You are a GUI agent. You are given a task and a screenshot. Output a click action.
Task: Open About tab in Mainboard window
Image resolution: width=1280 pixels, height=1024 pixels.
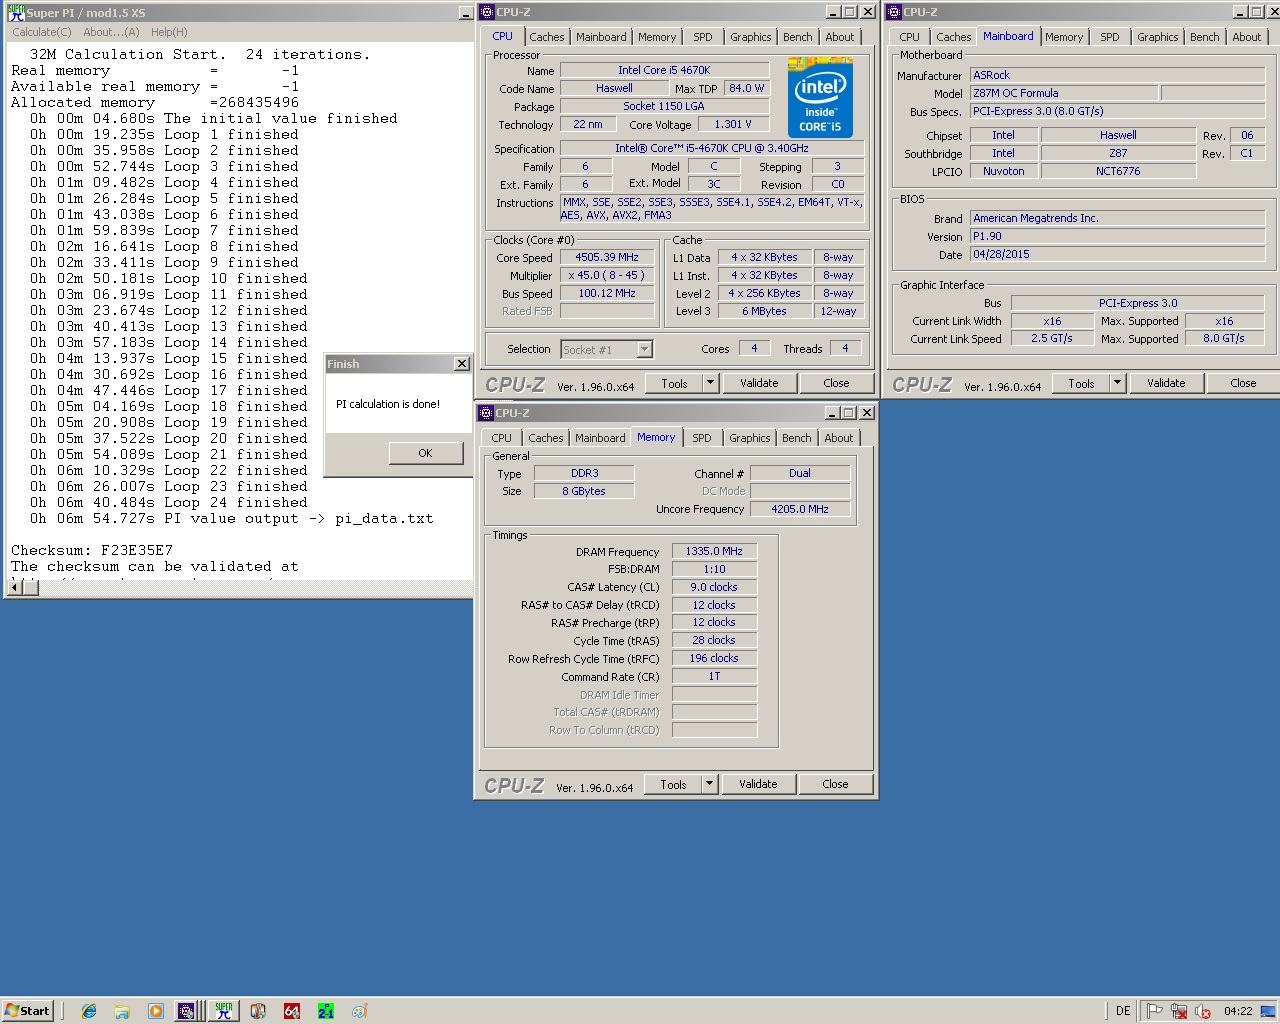point(1247,37)
